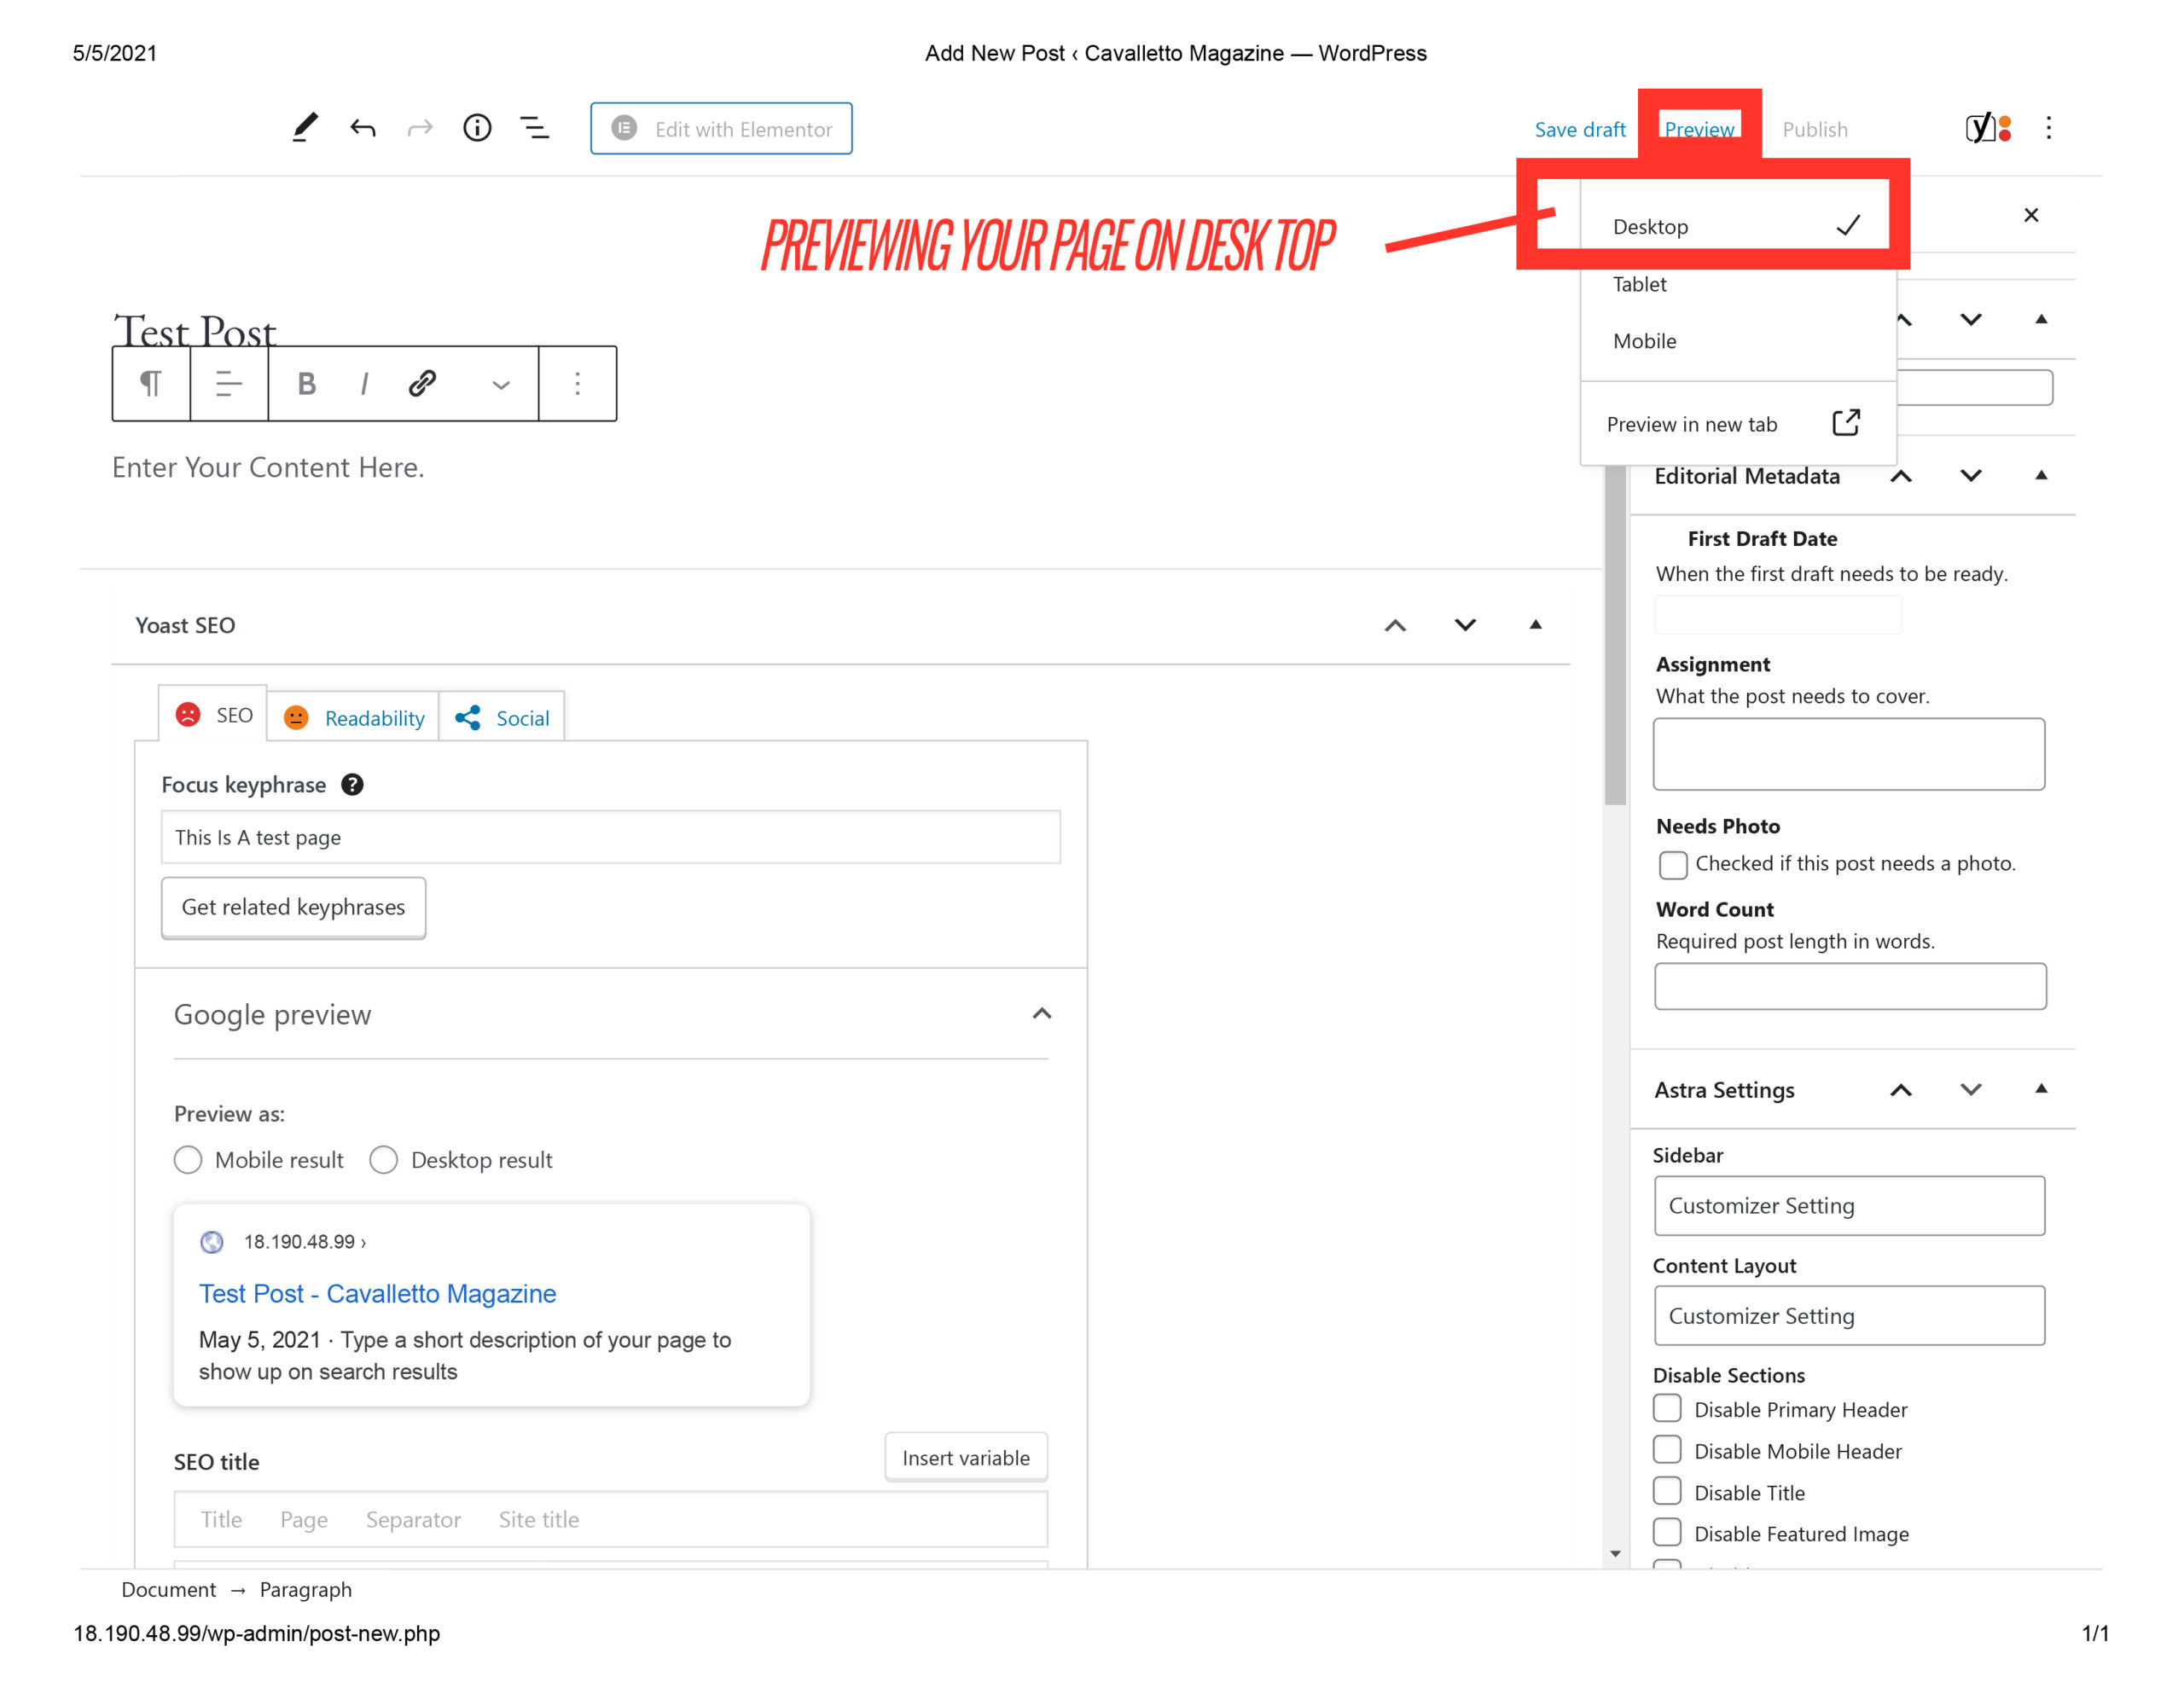Enable Disable Mobile Header checkbox
This screenshot has width=2184, height=1688.
(x=1667, y=1450)
